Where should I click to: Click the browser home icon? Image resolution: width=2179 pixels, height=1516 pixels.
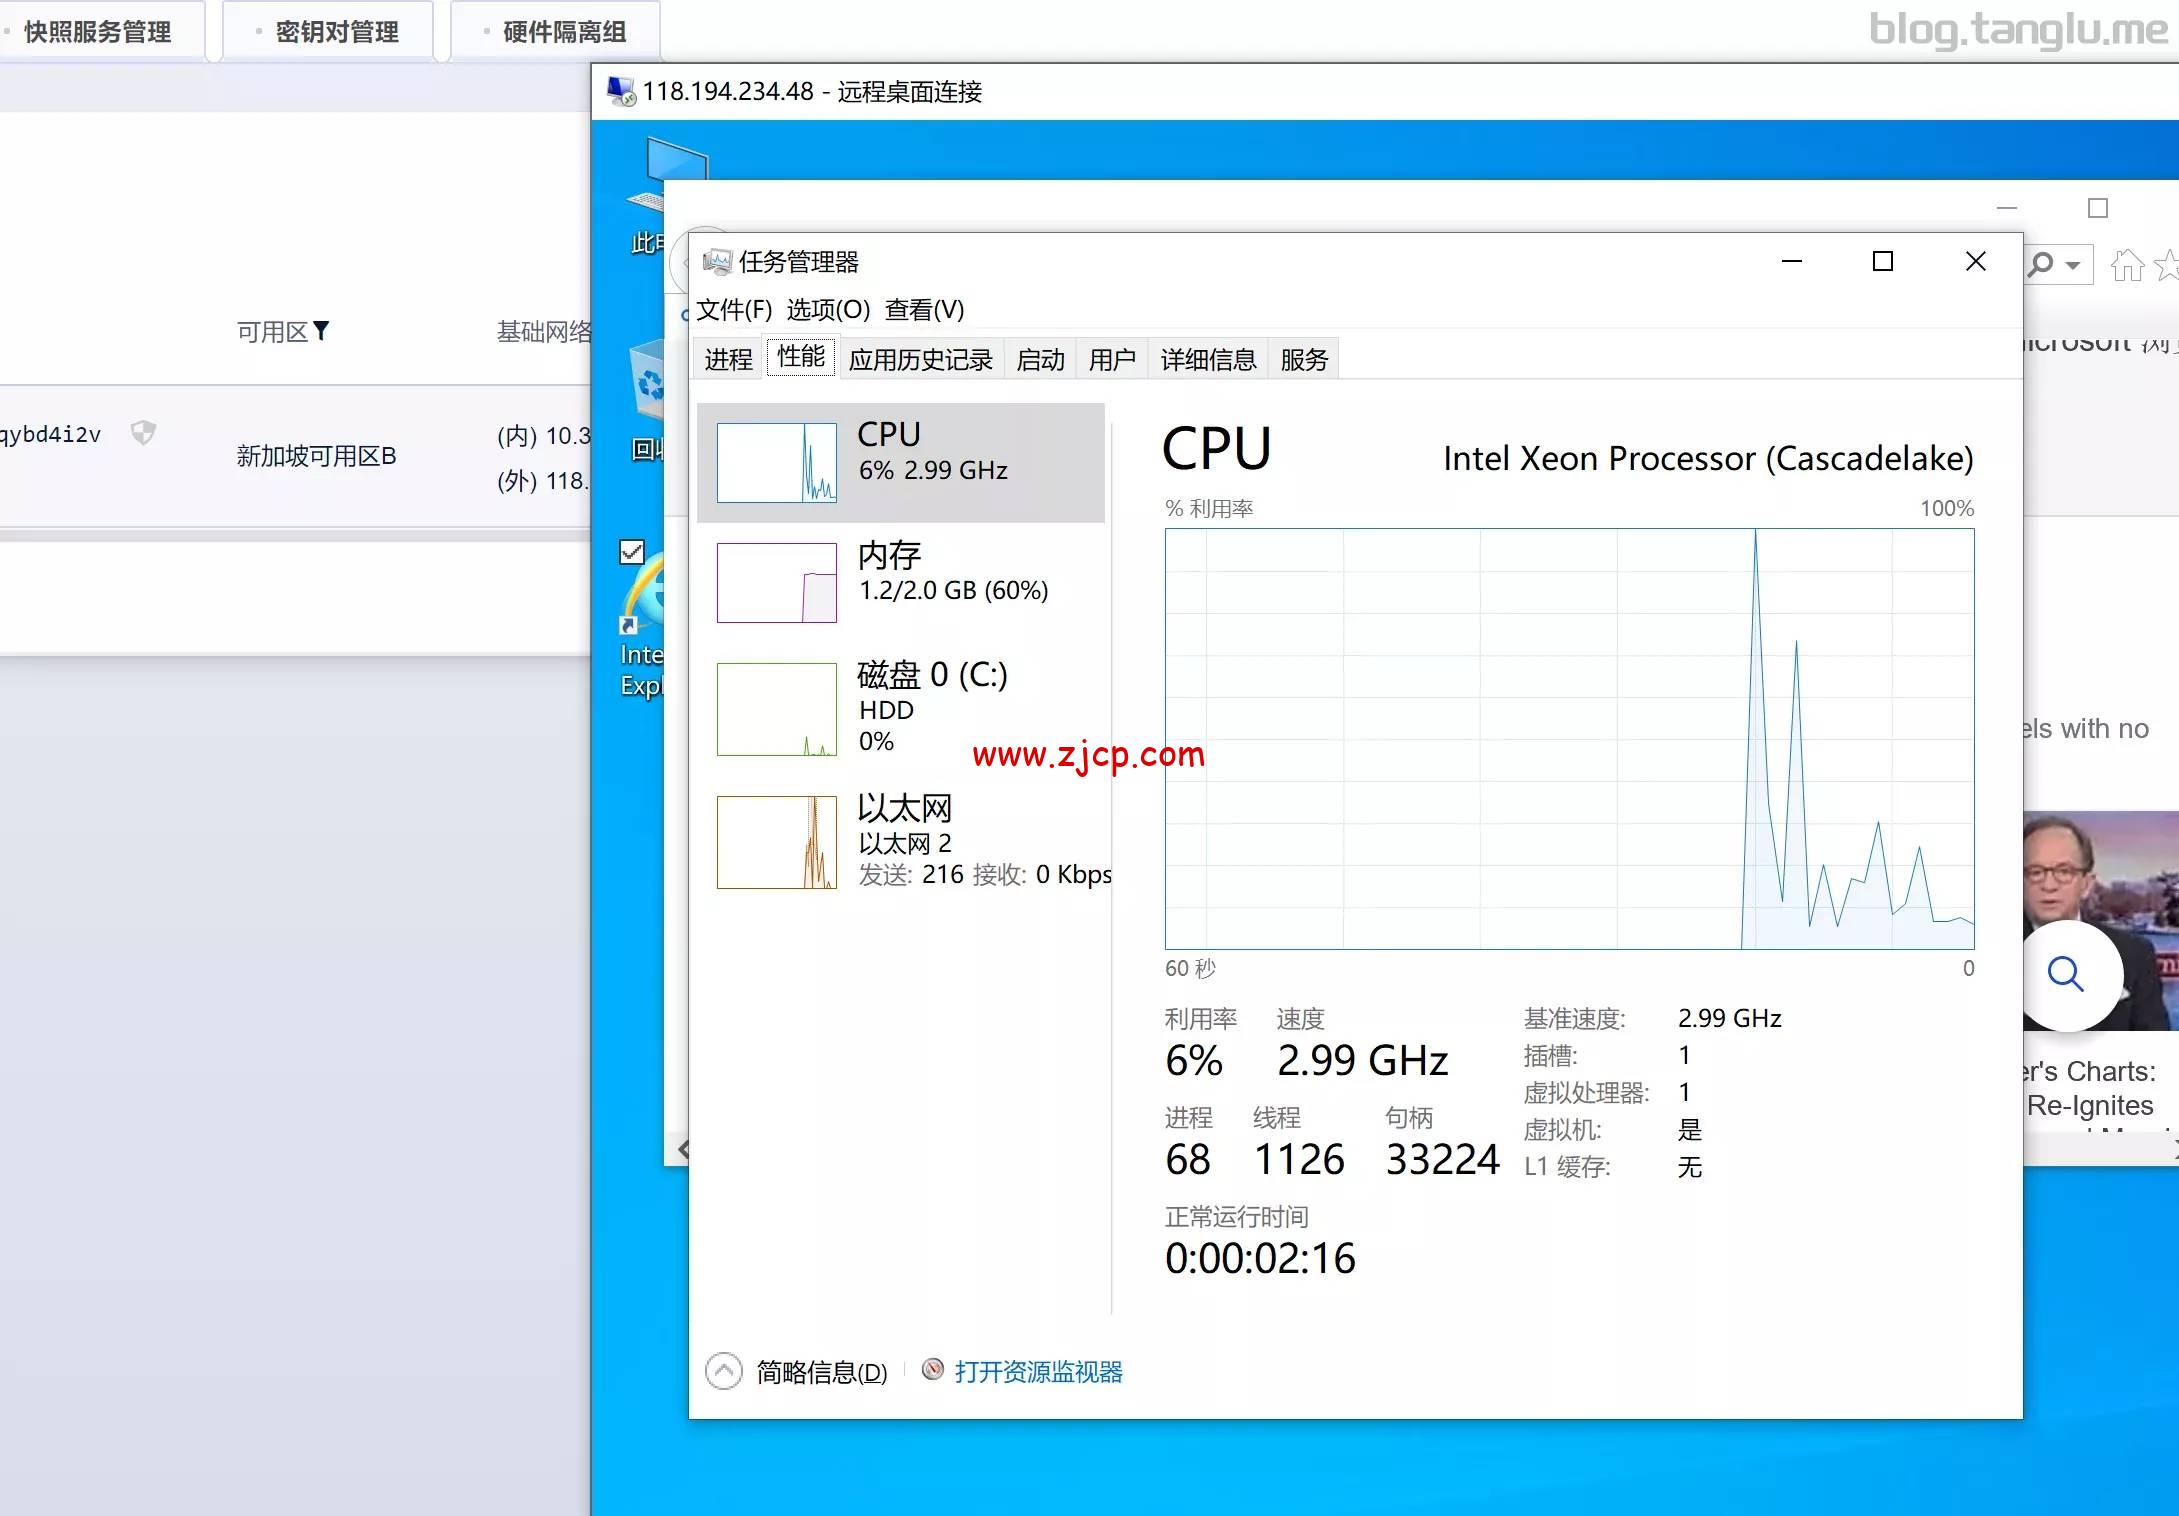2126,265
